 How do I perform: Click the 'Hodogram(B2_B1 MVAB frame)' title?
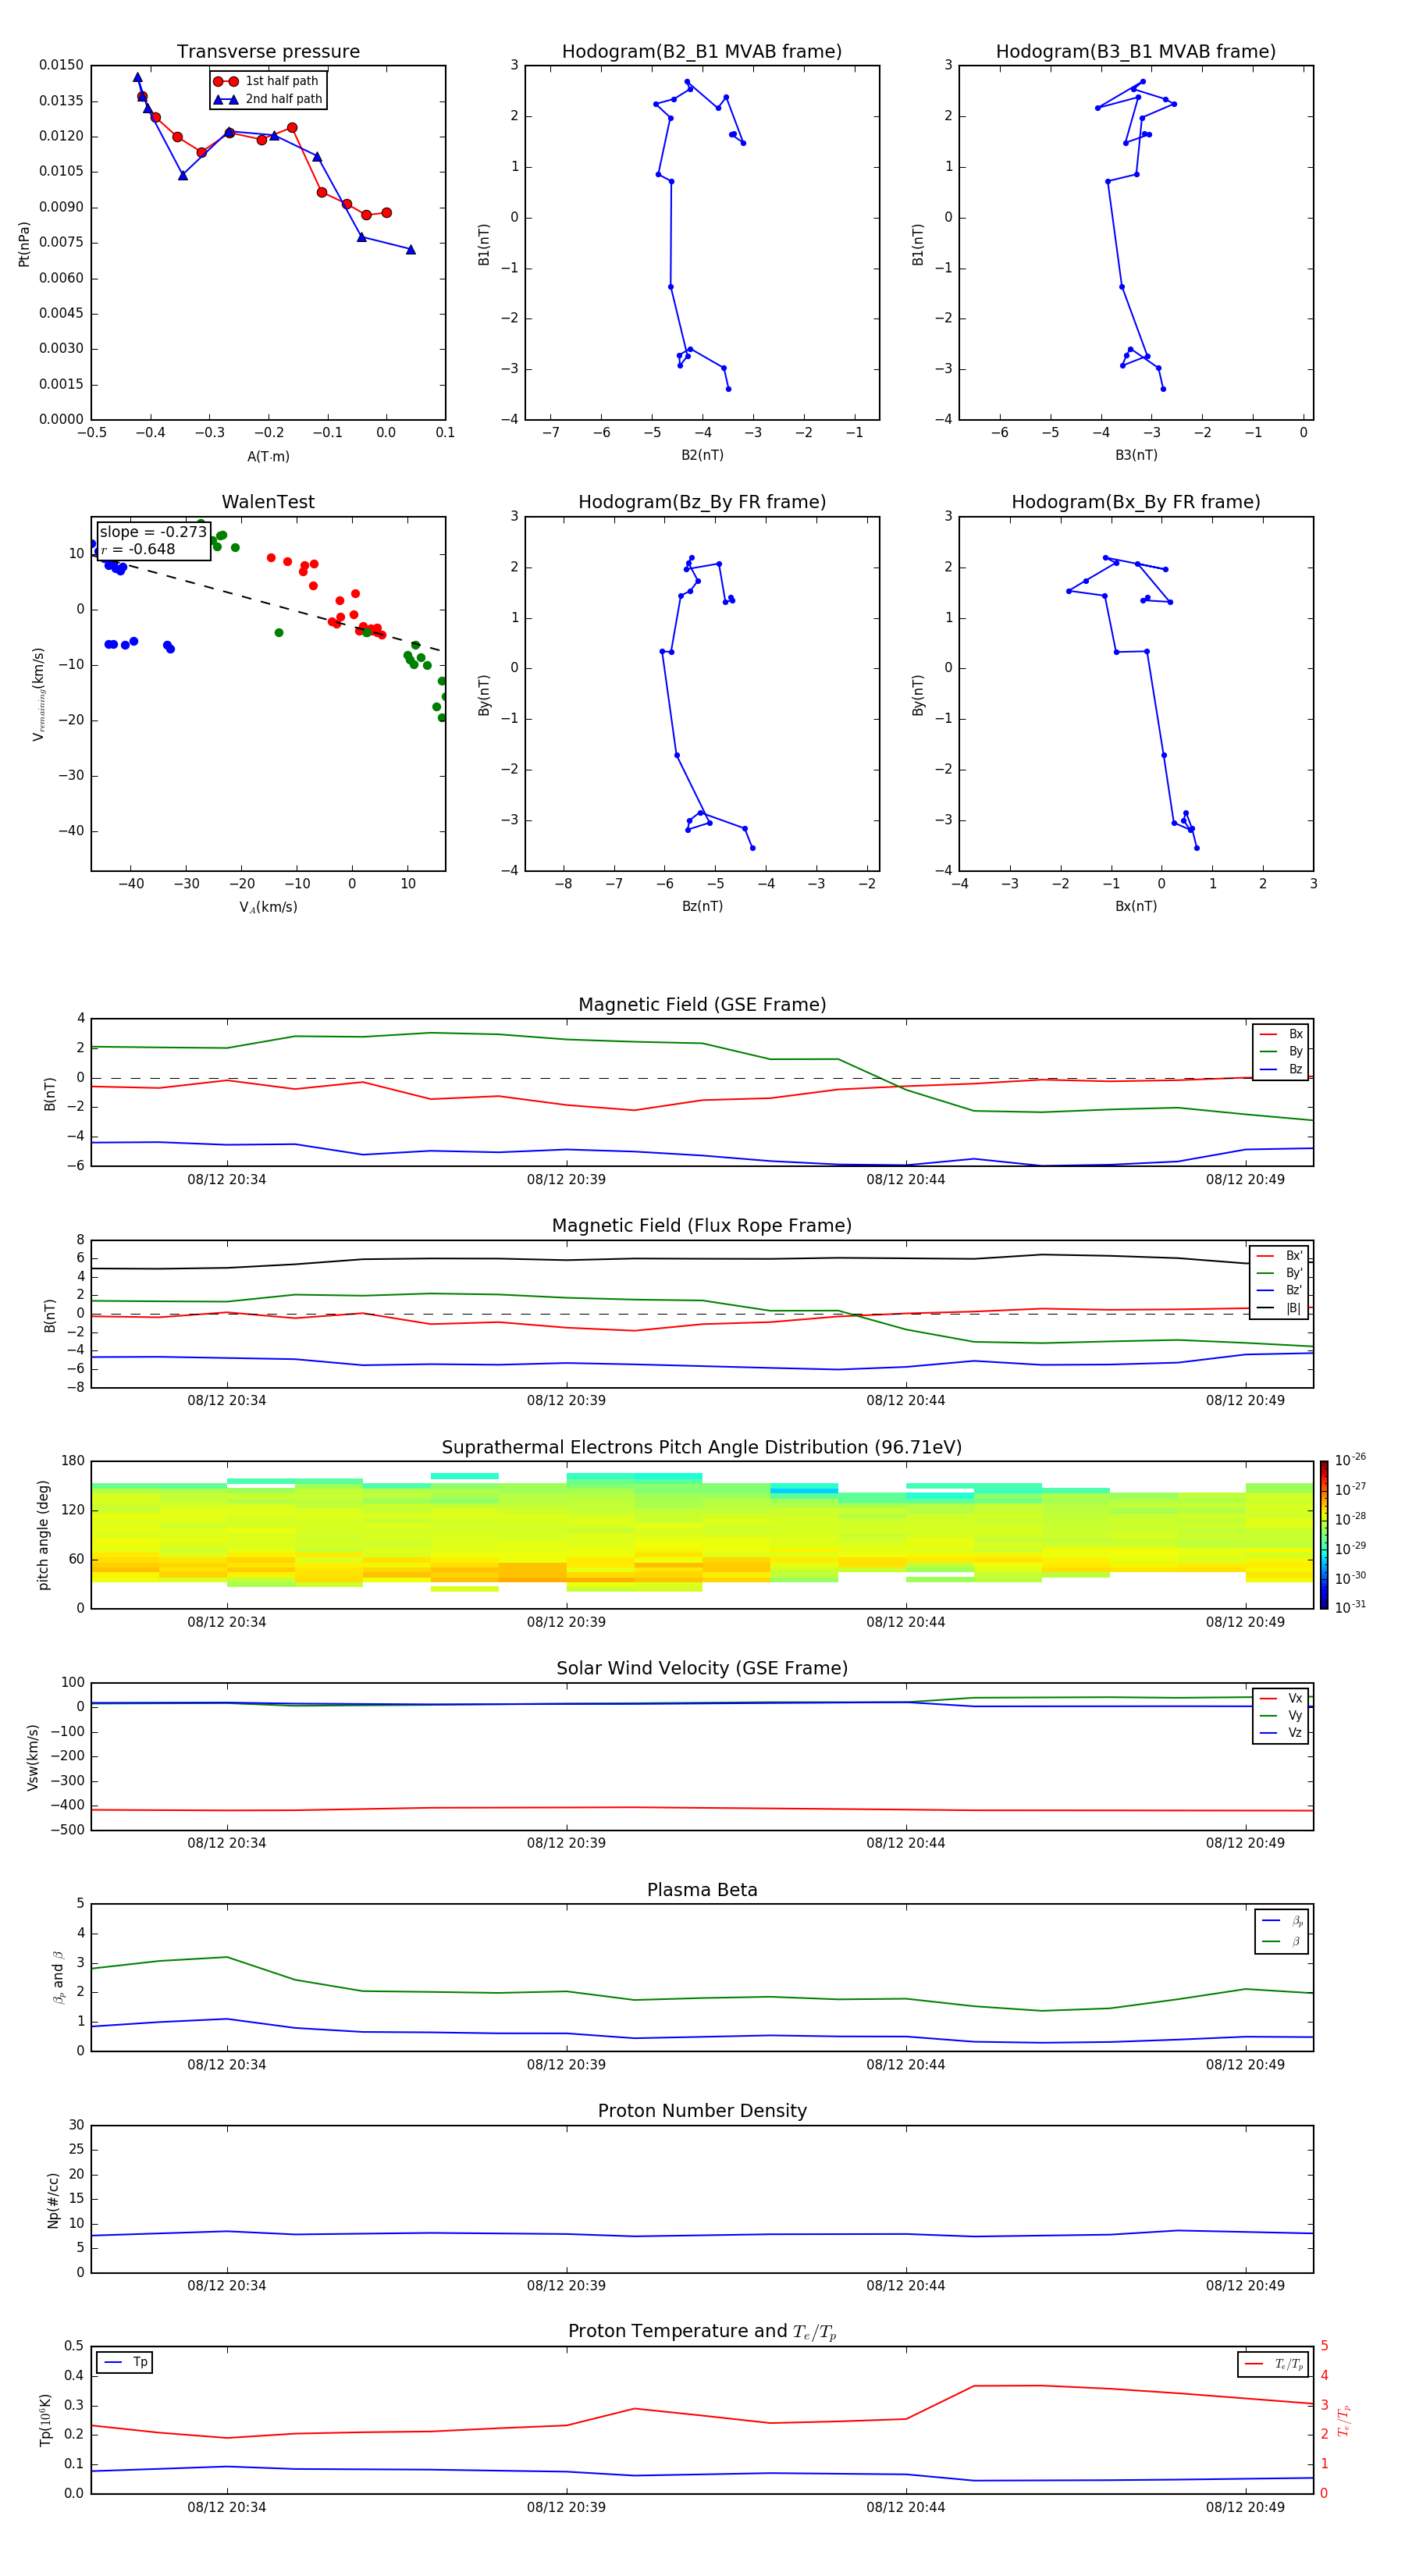(701, 52)
